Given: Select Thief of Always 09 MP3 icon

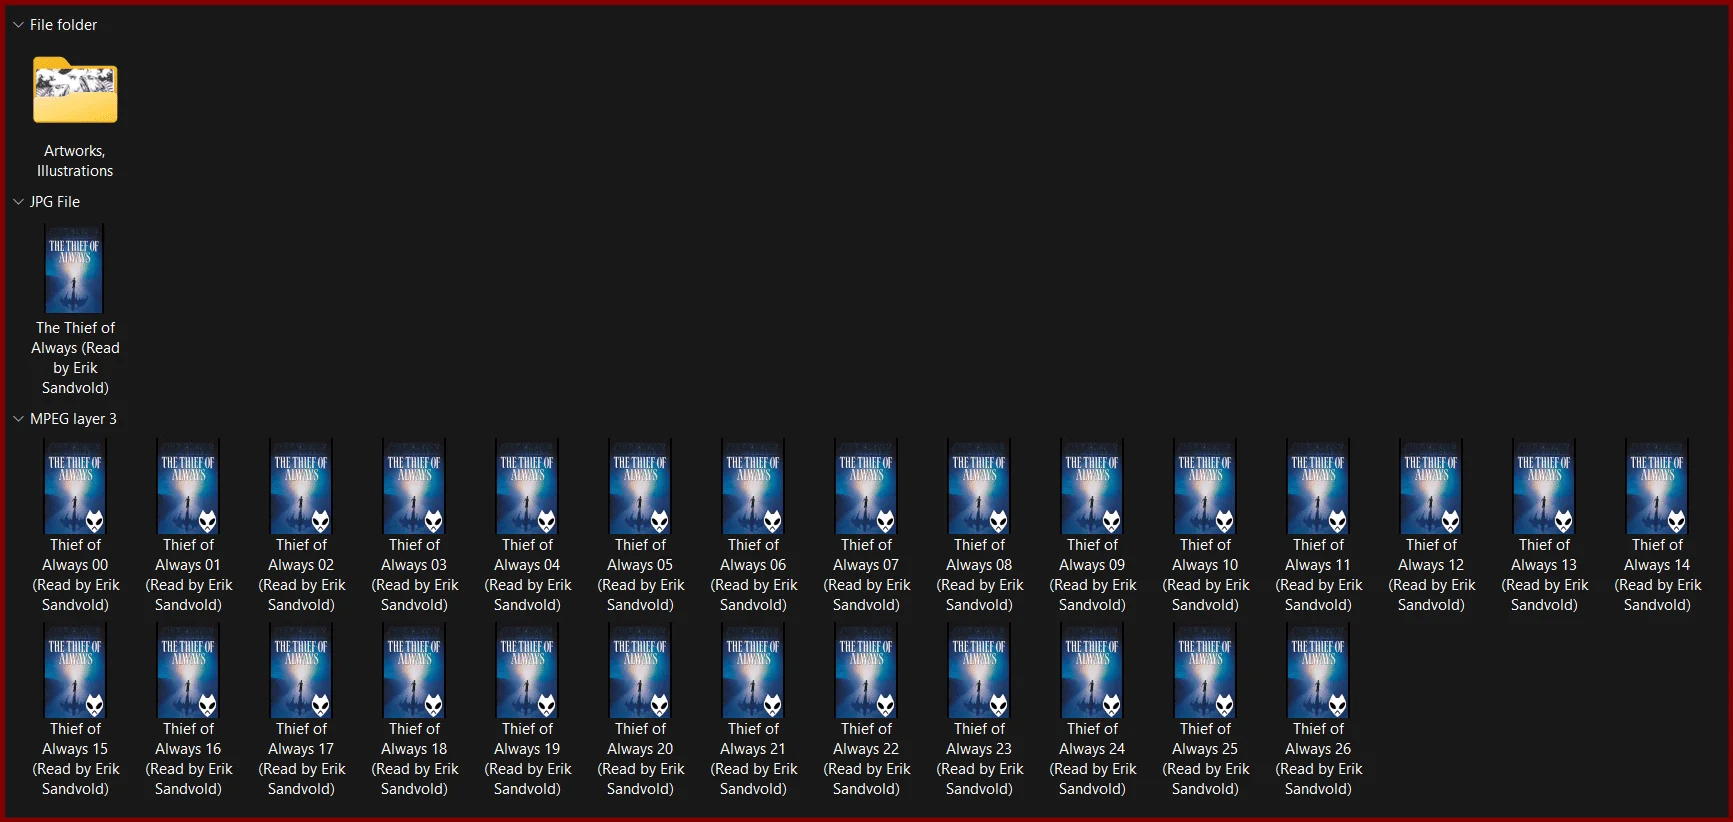Looking at the screenshot, I should click(1092, 487).
